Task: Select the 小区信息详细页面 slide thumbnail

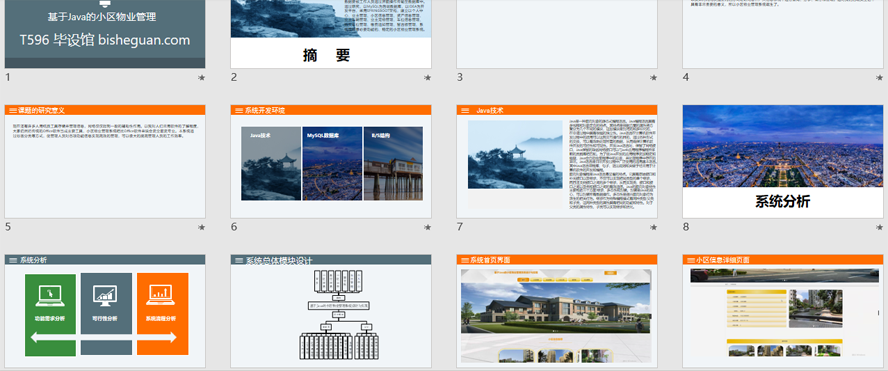Action: click(783, 311)
